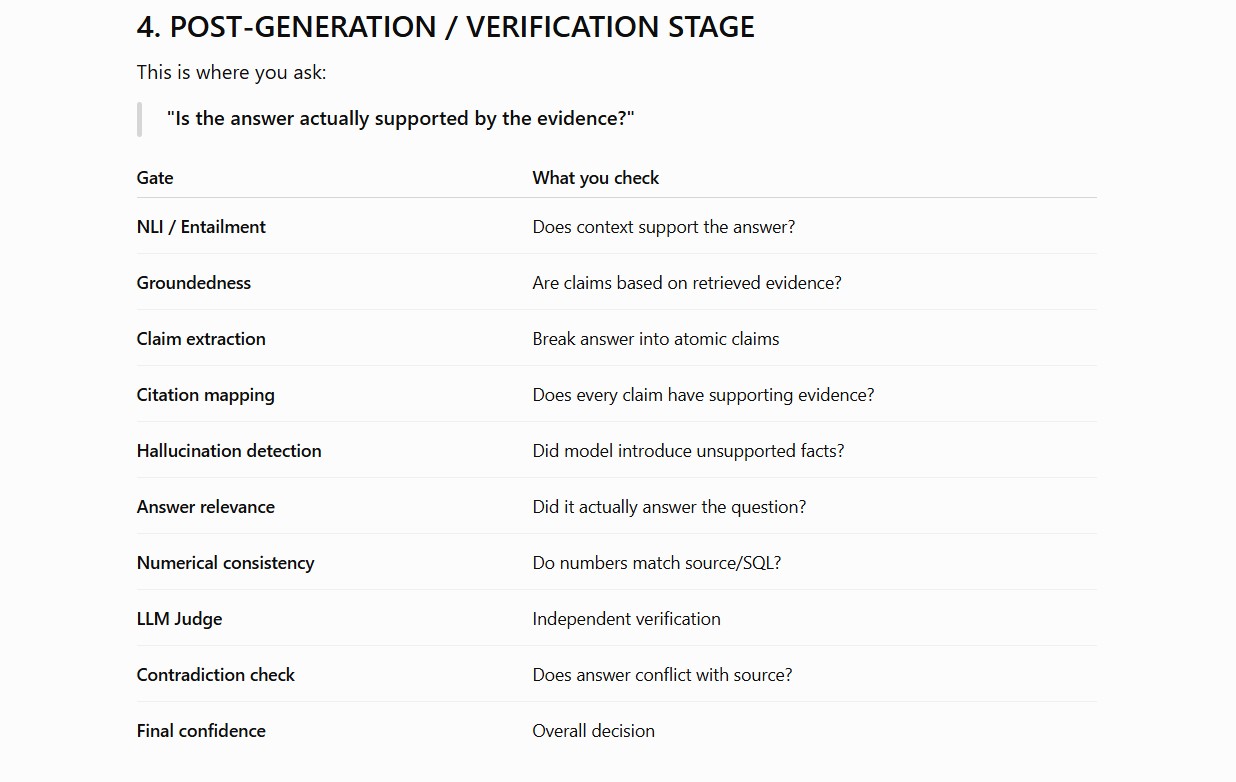1236x782 pixels.
Task: Click the Post-Generation / Verification Stage heading
Action: [x=446, y=27]
